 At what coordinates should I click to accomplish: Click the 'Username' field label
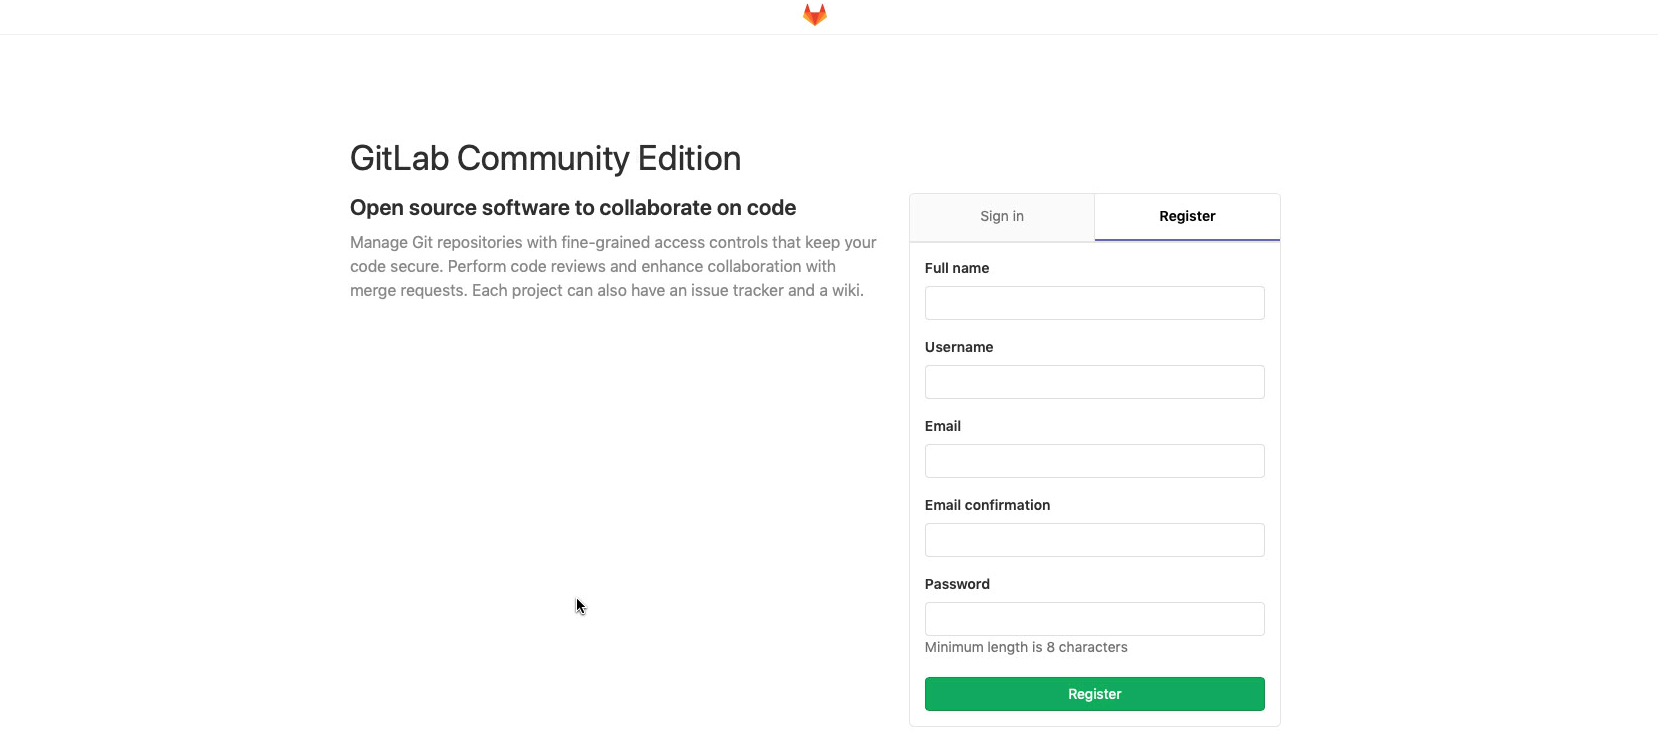point(958,347)
